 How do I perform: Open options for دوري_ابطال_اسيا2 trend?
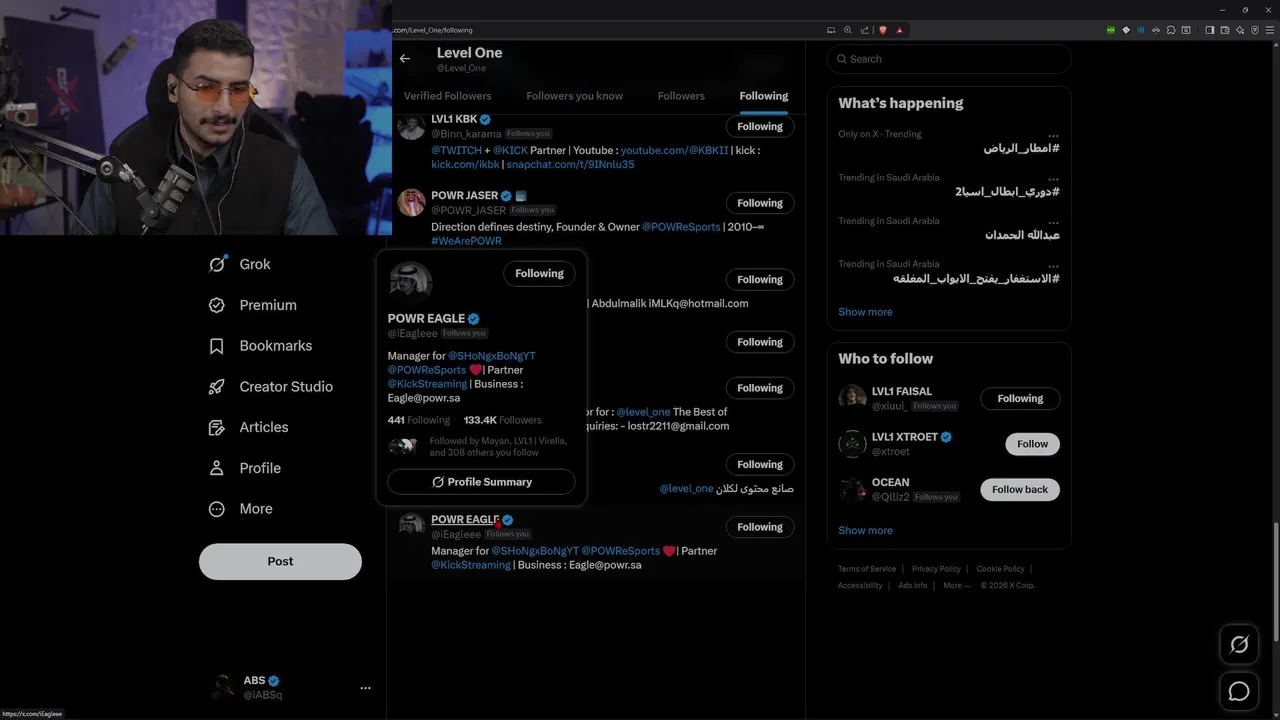[1053, 178]
